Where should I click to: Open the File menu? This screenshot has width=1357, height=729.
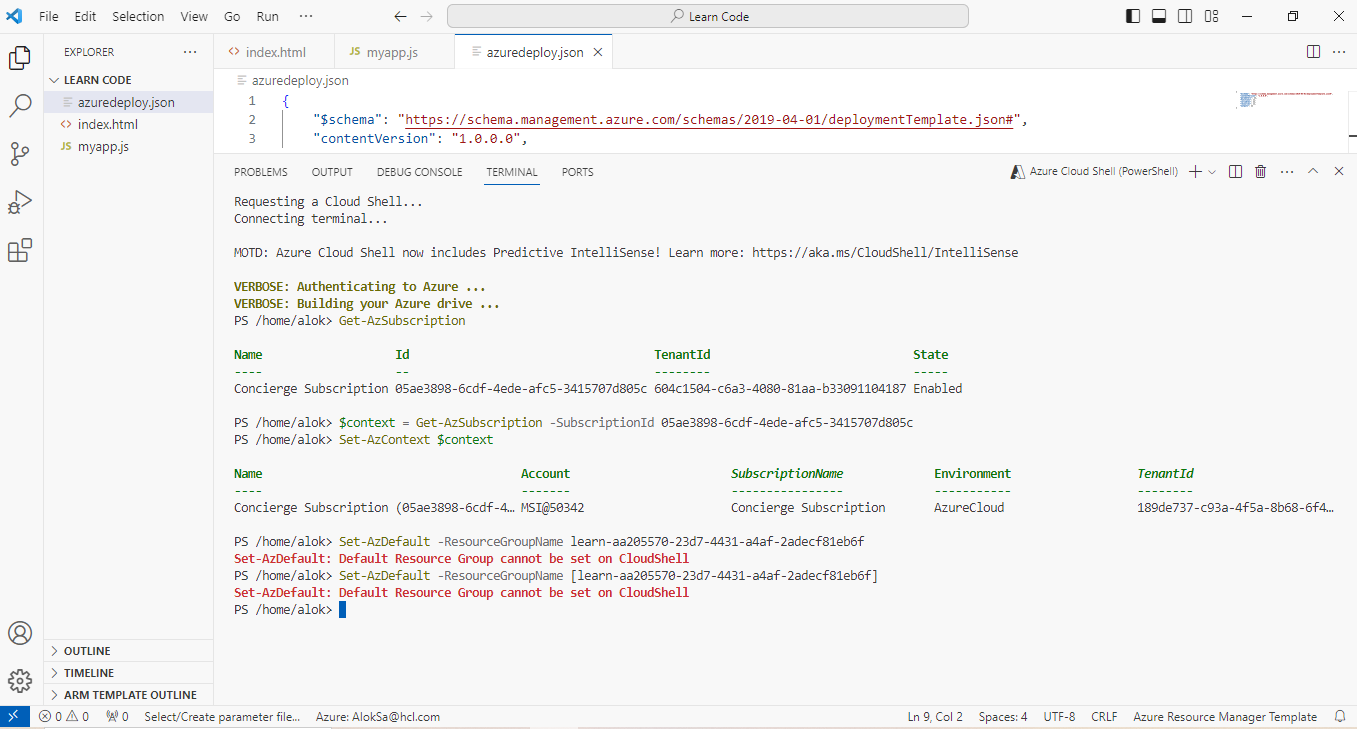click(x=48, y=16)
